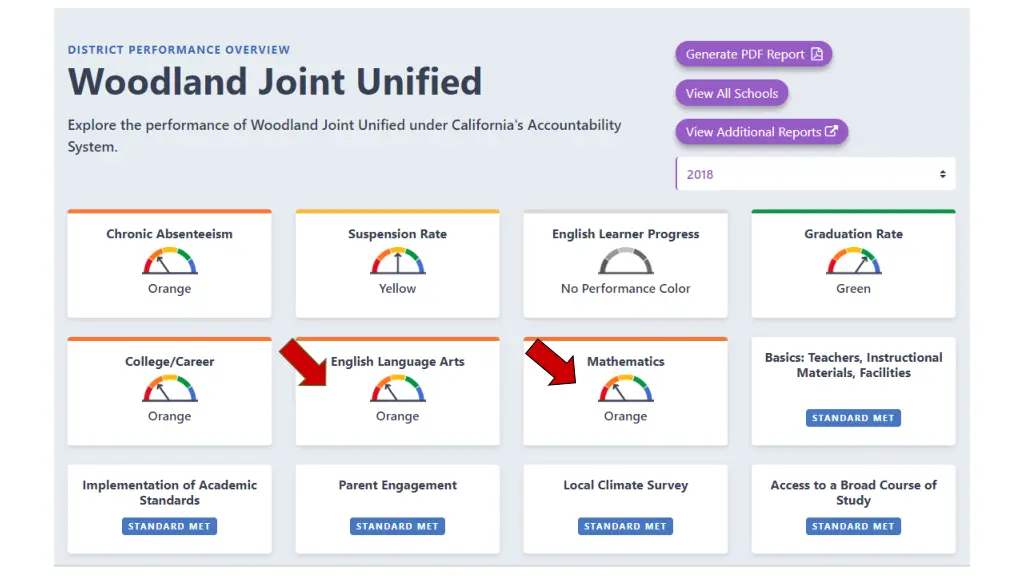Open the Local Climate Survey title

tap(626, 485)
